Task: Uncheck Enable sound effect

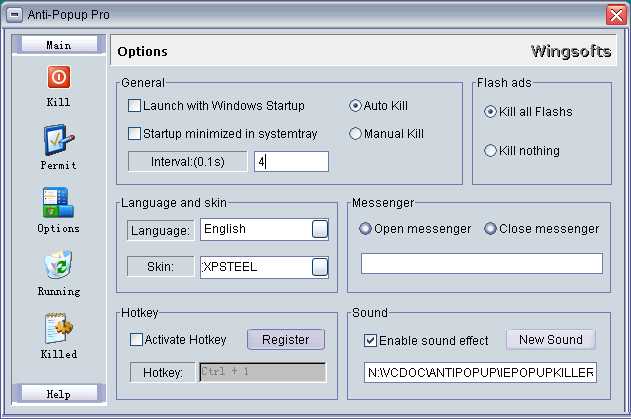Action: pyautogui.click(x=370, y=341)
